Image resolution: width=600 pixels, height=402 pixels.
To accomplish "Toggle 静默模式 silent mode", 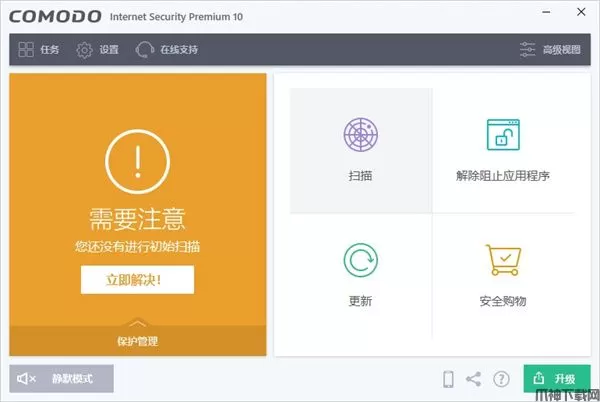I will [62, 379].
